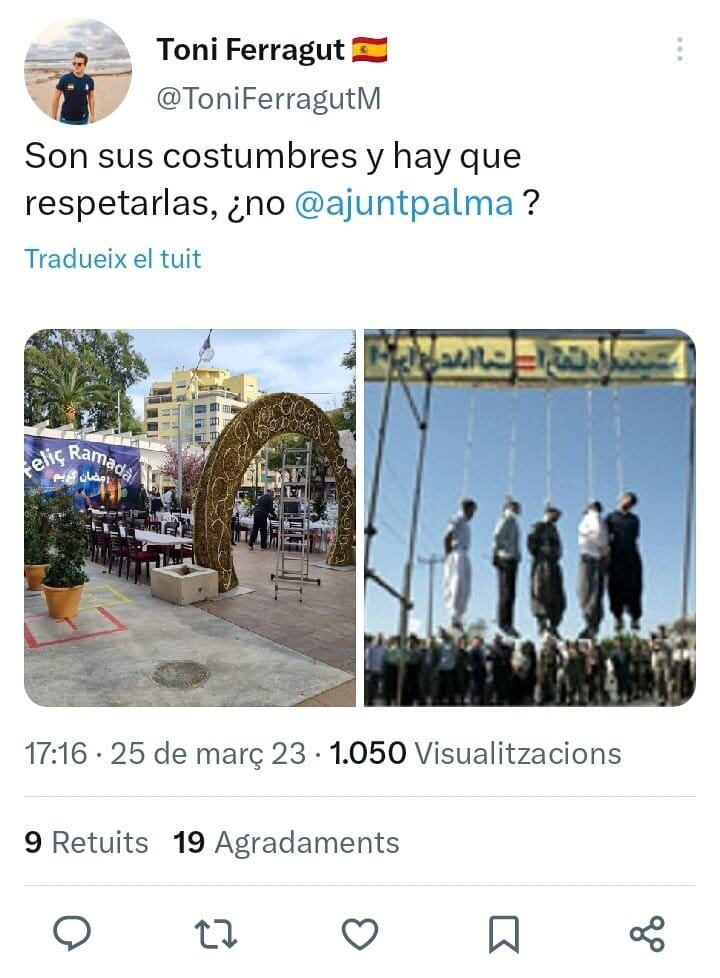720x978 pixels.
Task: Open the attached photo with yellow banner
Action: [530, 518]
